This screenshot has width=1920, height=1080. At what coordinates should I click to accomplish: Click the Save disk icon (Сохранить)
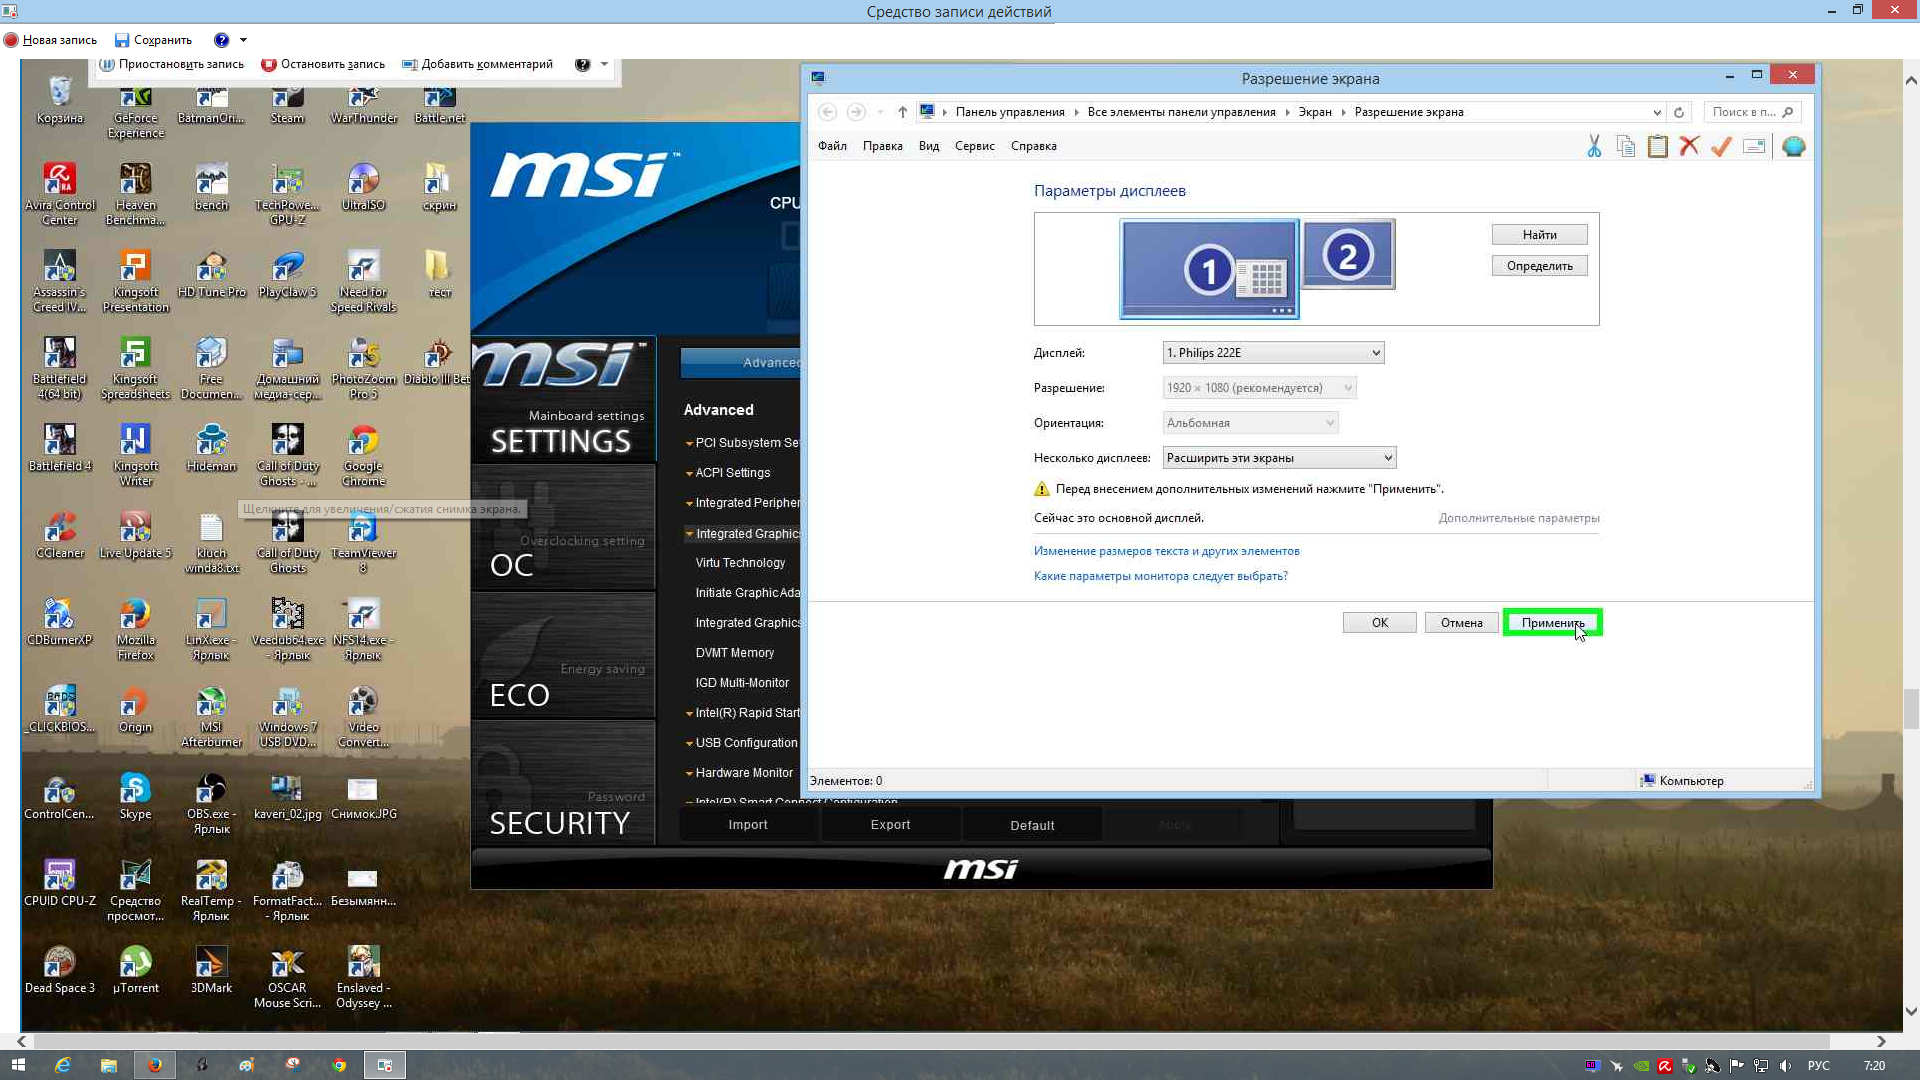122,40
